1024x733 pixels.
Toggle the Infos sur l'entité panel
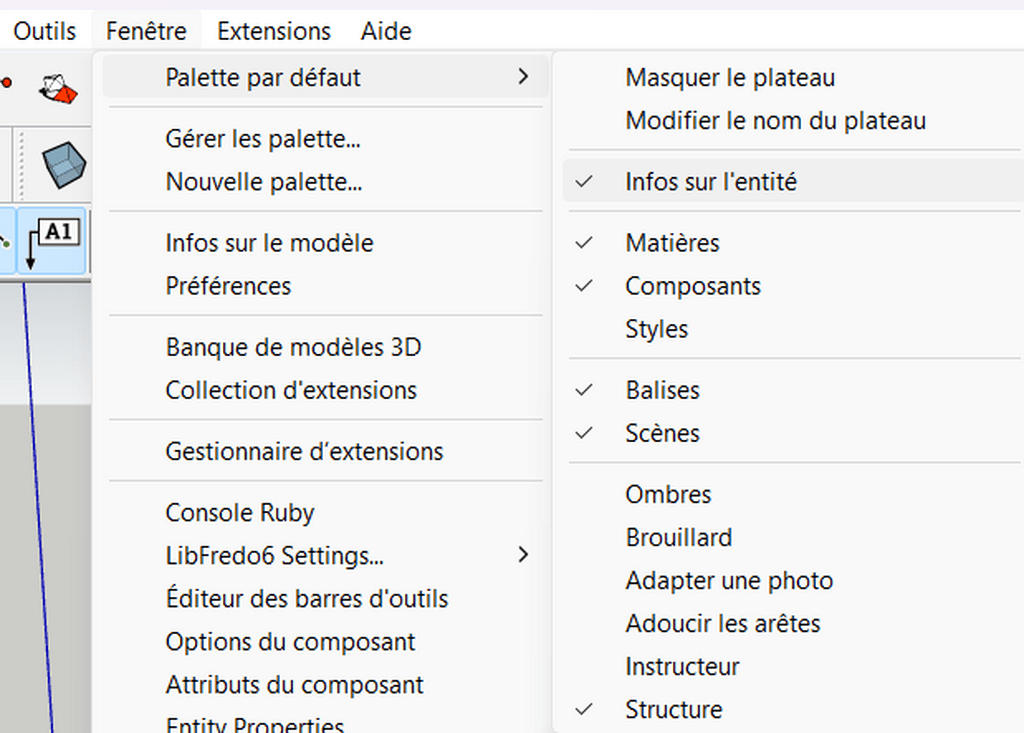click(710, 182)
